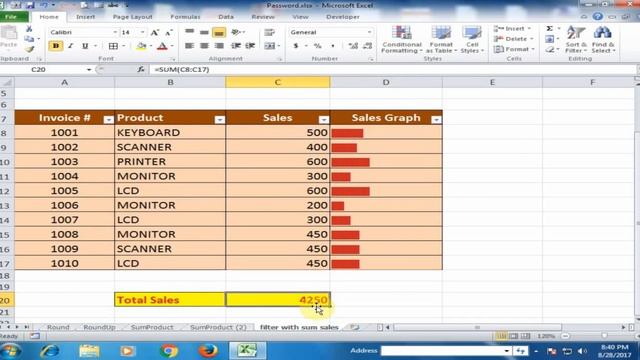Switch to the Data tab
Viewport: 640px width, 360px height.
click(226, 17)
